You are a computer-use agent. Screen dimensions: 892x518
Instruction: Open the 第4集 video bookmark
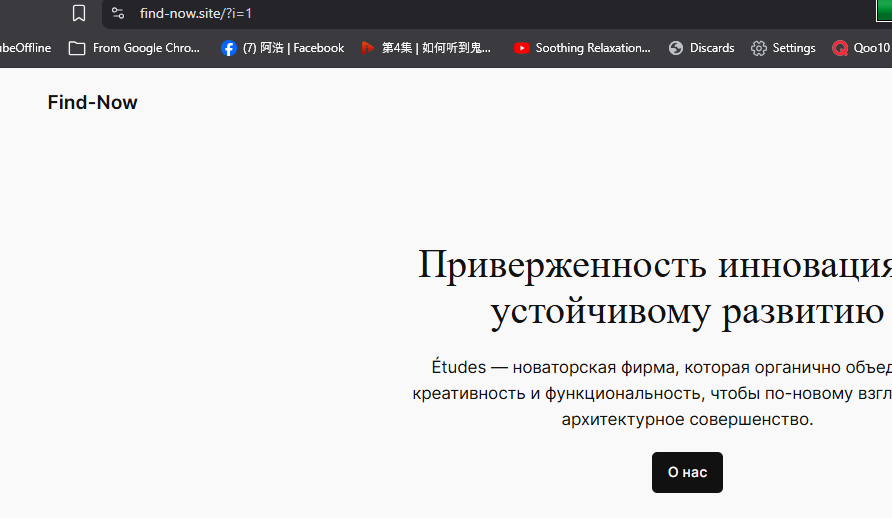(x=426, y=48)
